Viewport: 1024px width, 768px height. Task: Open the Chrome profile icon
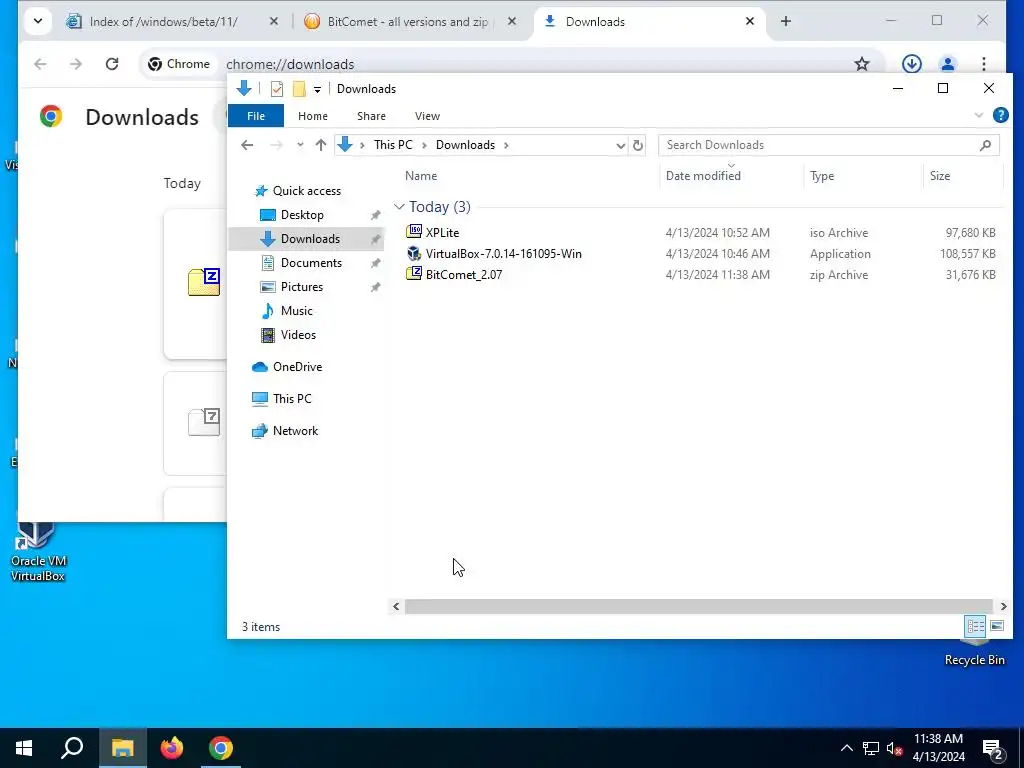948,64
